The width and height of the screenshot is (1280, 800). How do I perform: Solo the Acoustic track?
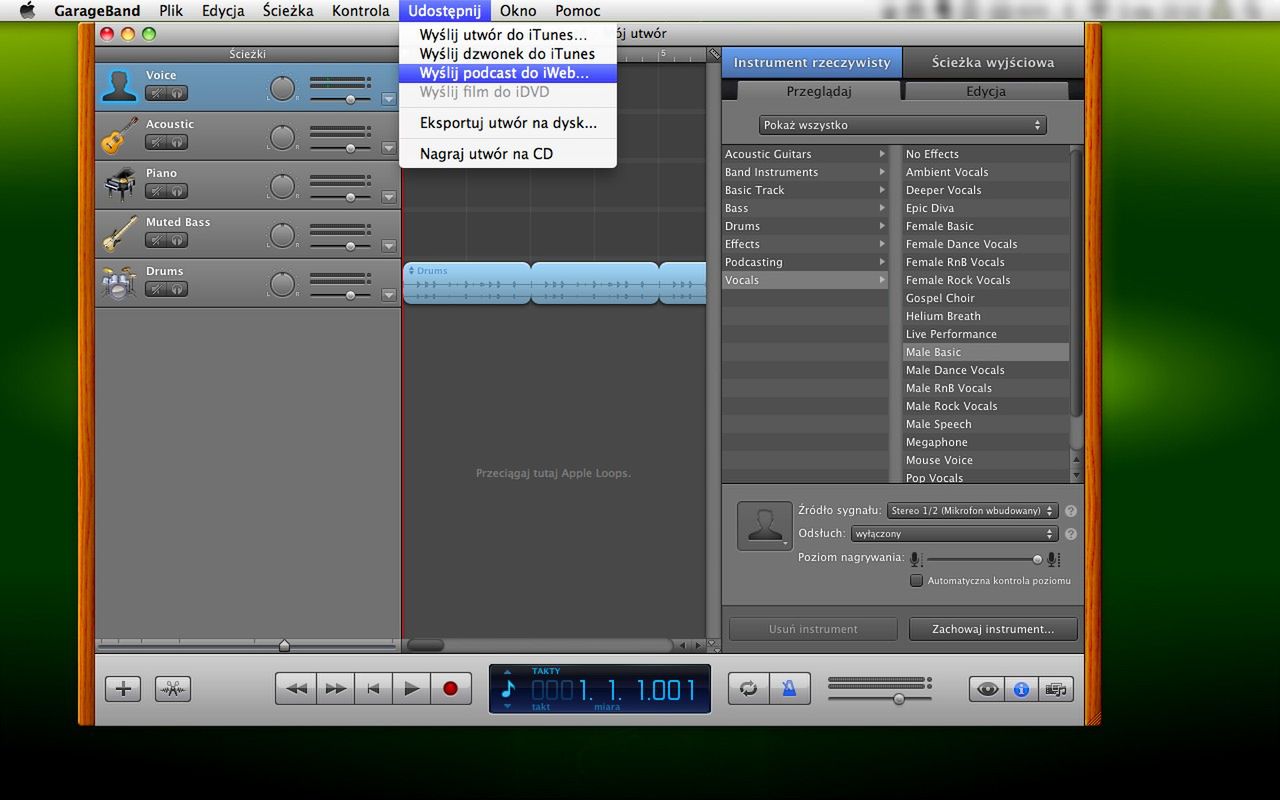coord(177,142)
